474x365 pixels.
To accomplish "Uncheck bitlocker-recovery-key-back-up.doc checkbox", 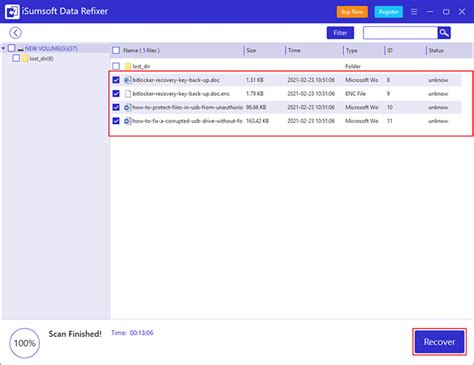I will pyautogui.click(x=116, y=80).
